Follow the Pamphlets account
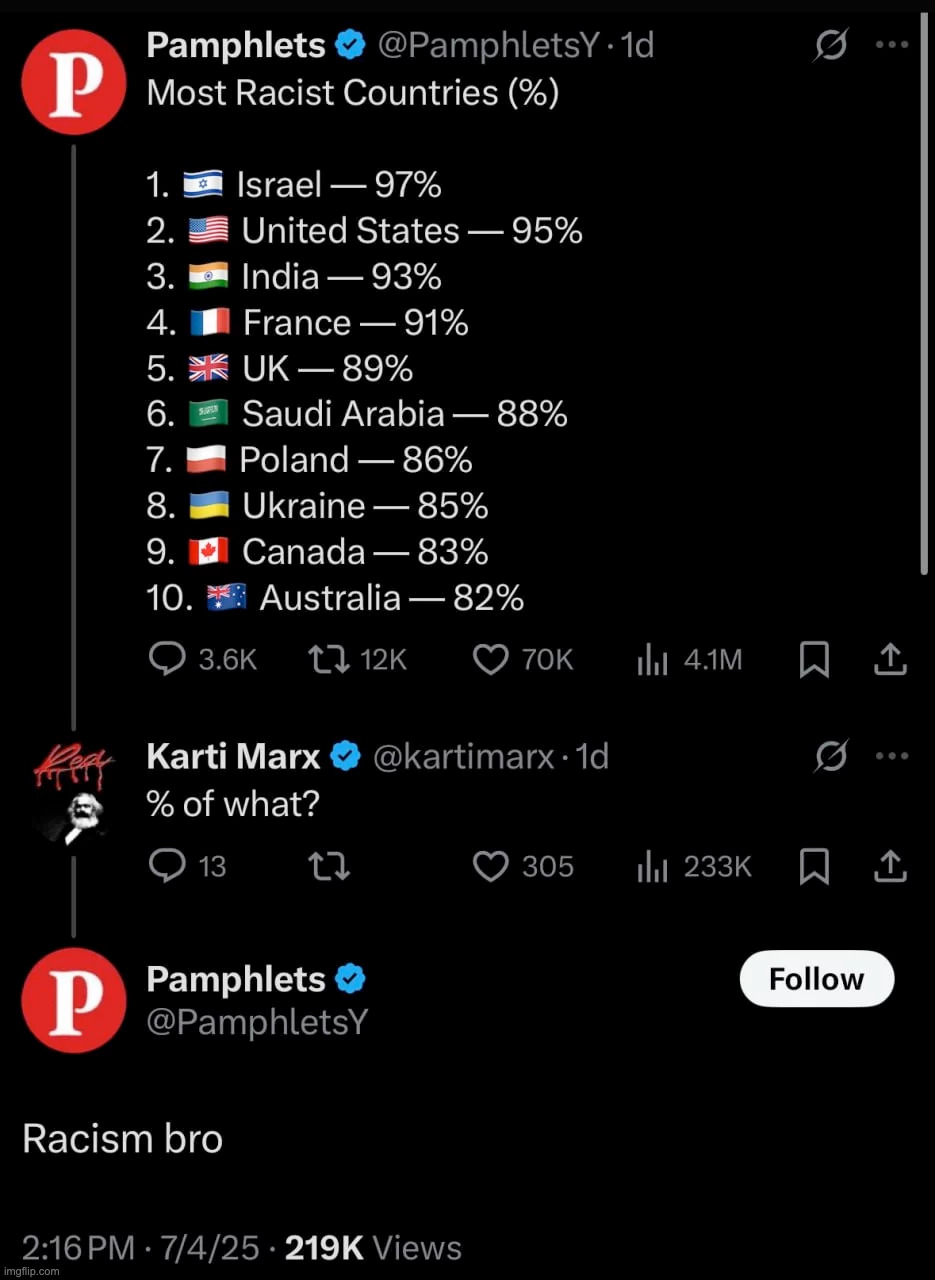935x1280 pixels. click(x=816, y=979)
